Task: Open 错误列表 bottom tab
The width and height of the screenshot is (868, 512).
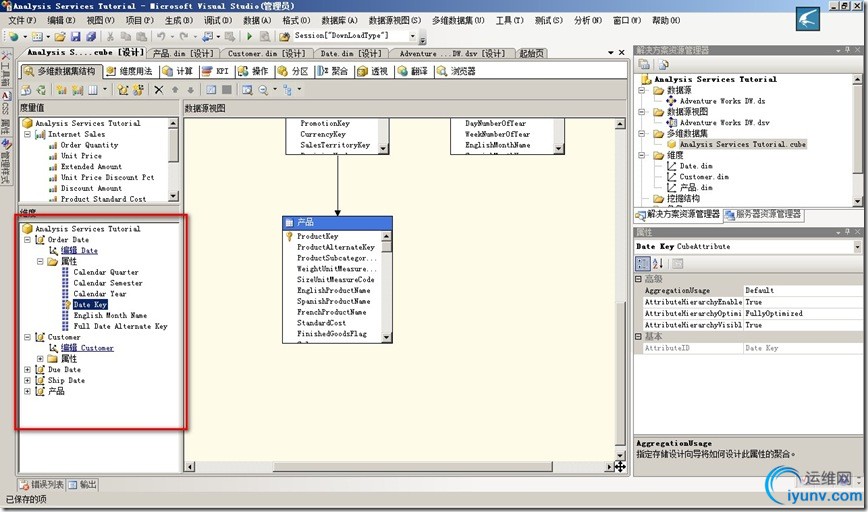Action: pos(42,485)
